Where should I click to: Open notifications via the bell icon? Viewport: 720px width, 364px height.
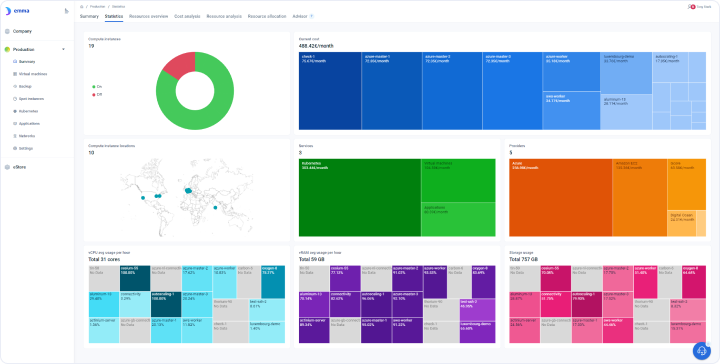click(691, 6)
